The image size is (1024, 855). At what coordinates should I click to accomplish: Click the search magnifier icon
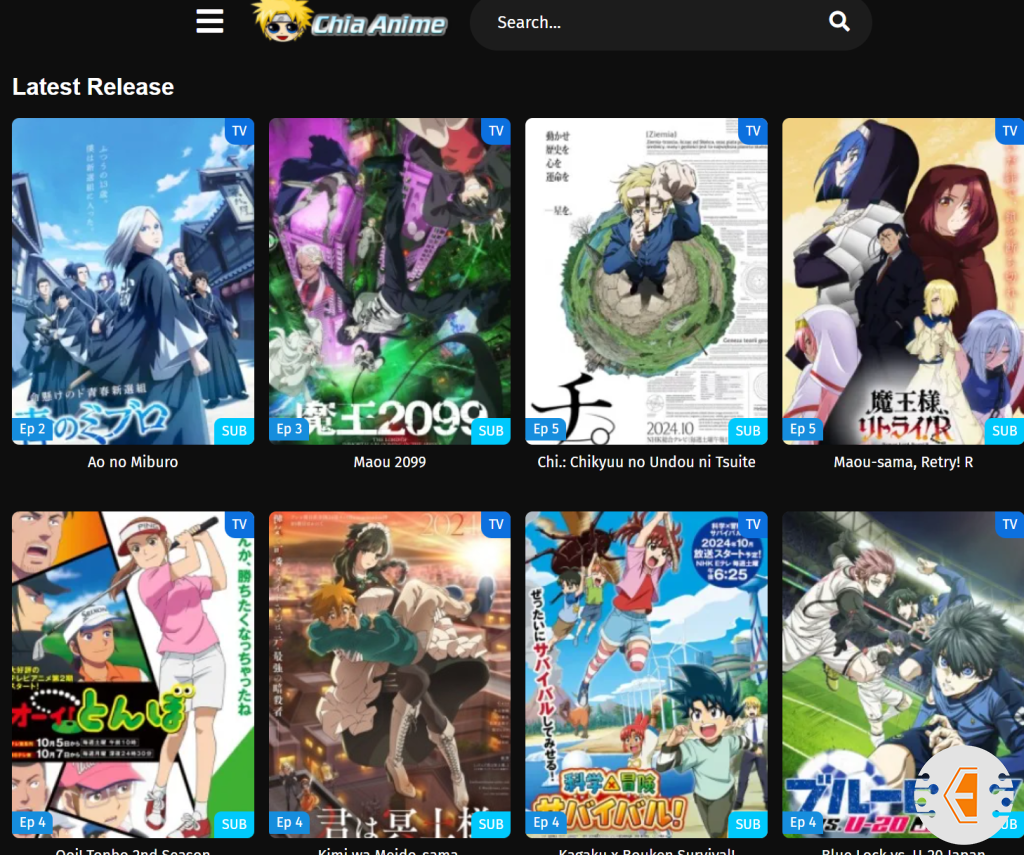tap(839, 22)
